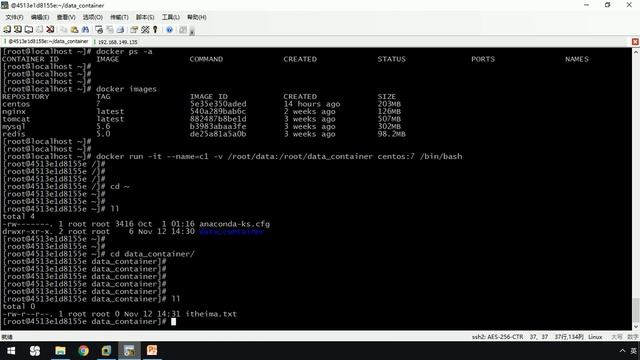Open File Explorer from the taskbar
Viewport: 640px width, 360px height.
point(60,351)
